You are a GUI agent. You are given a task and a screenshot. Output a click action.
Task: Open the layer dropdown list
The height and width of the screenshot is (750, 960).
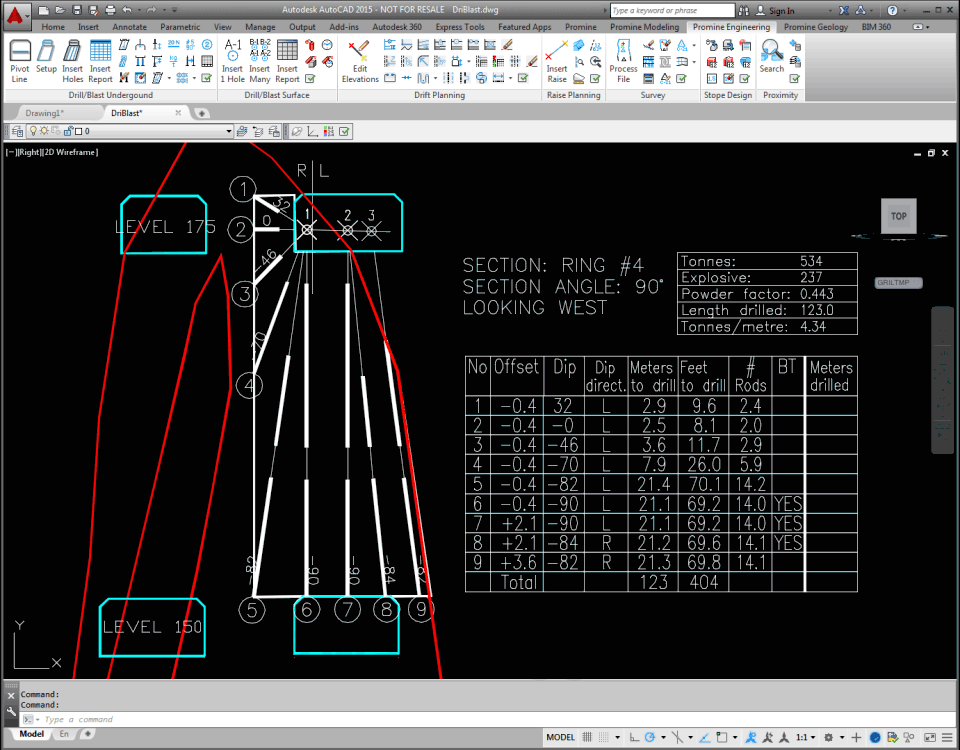[x=228, y=131]
